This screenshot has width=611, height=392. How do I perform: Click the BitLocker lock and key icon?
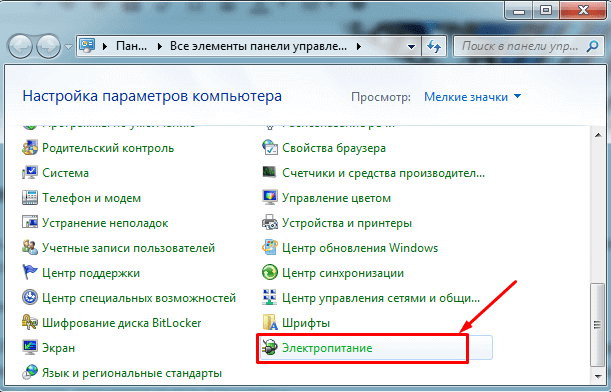[30, 323]
